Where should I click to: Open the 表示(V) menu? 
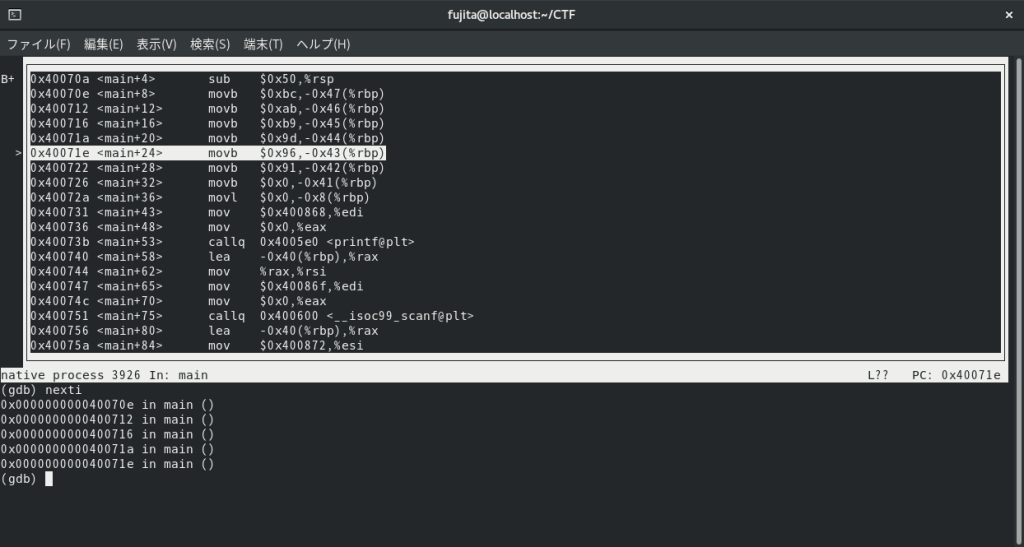(x=156, y=44)
